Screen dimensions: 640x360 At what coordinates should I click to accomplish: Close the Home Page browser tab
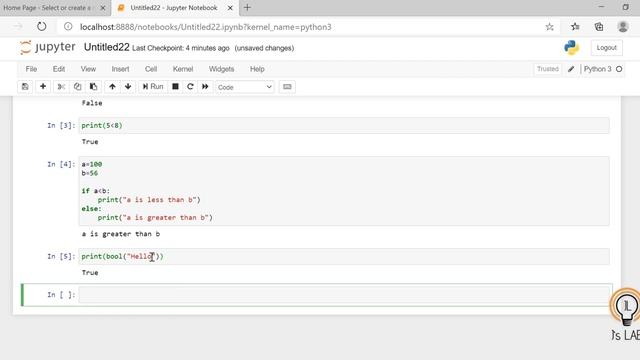click(x=103, y=8)
